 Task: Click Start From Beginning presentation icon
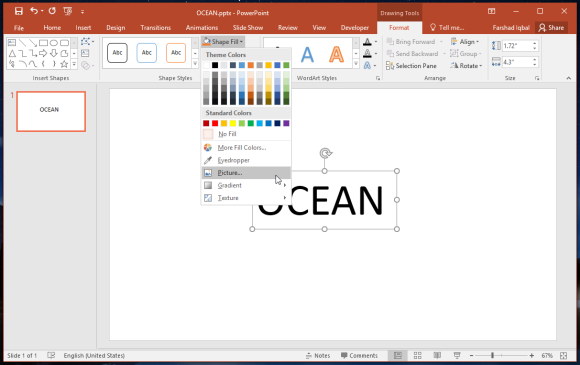click(x=68, y=11)
